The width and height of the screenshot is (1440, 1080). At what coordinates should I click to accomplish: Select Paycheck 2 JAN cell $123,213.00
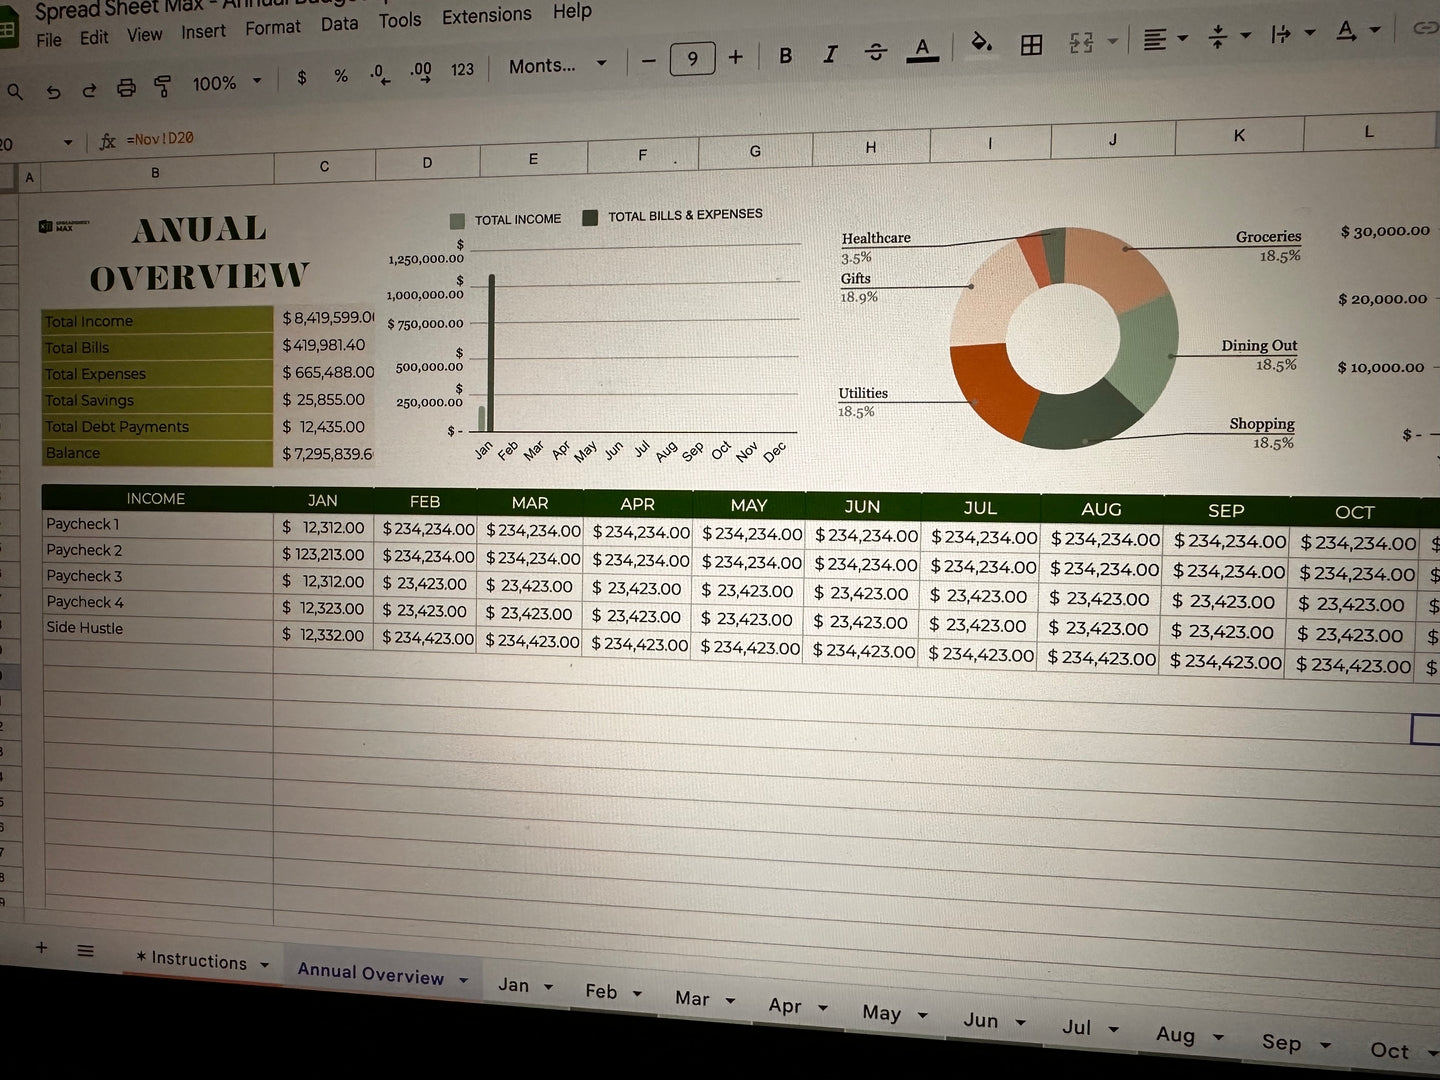tap(324, 554)
